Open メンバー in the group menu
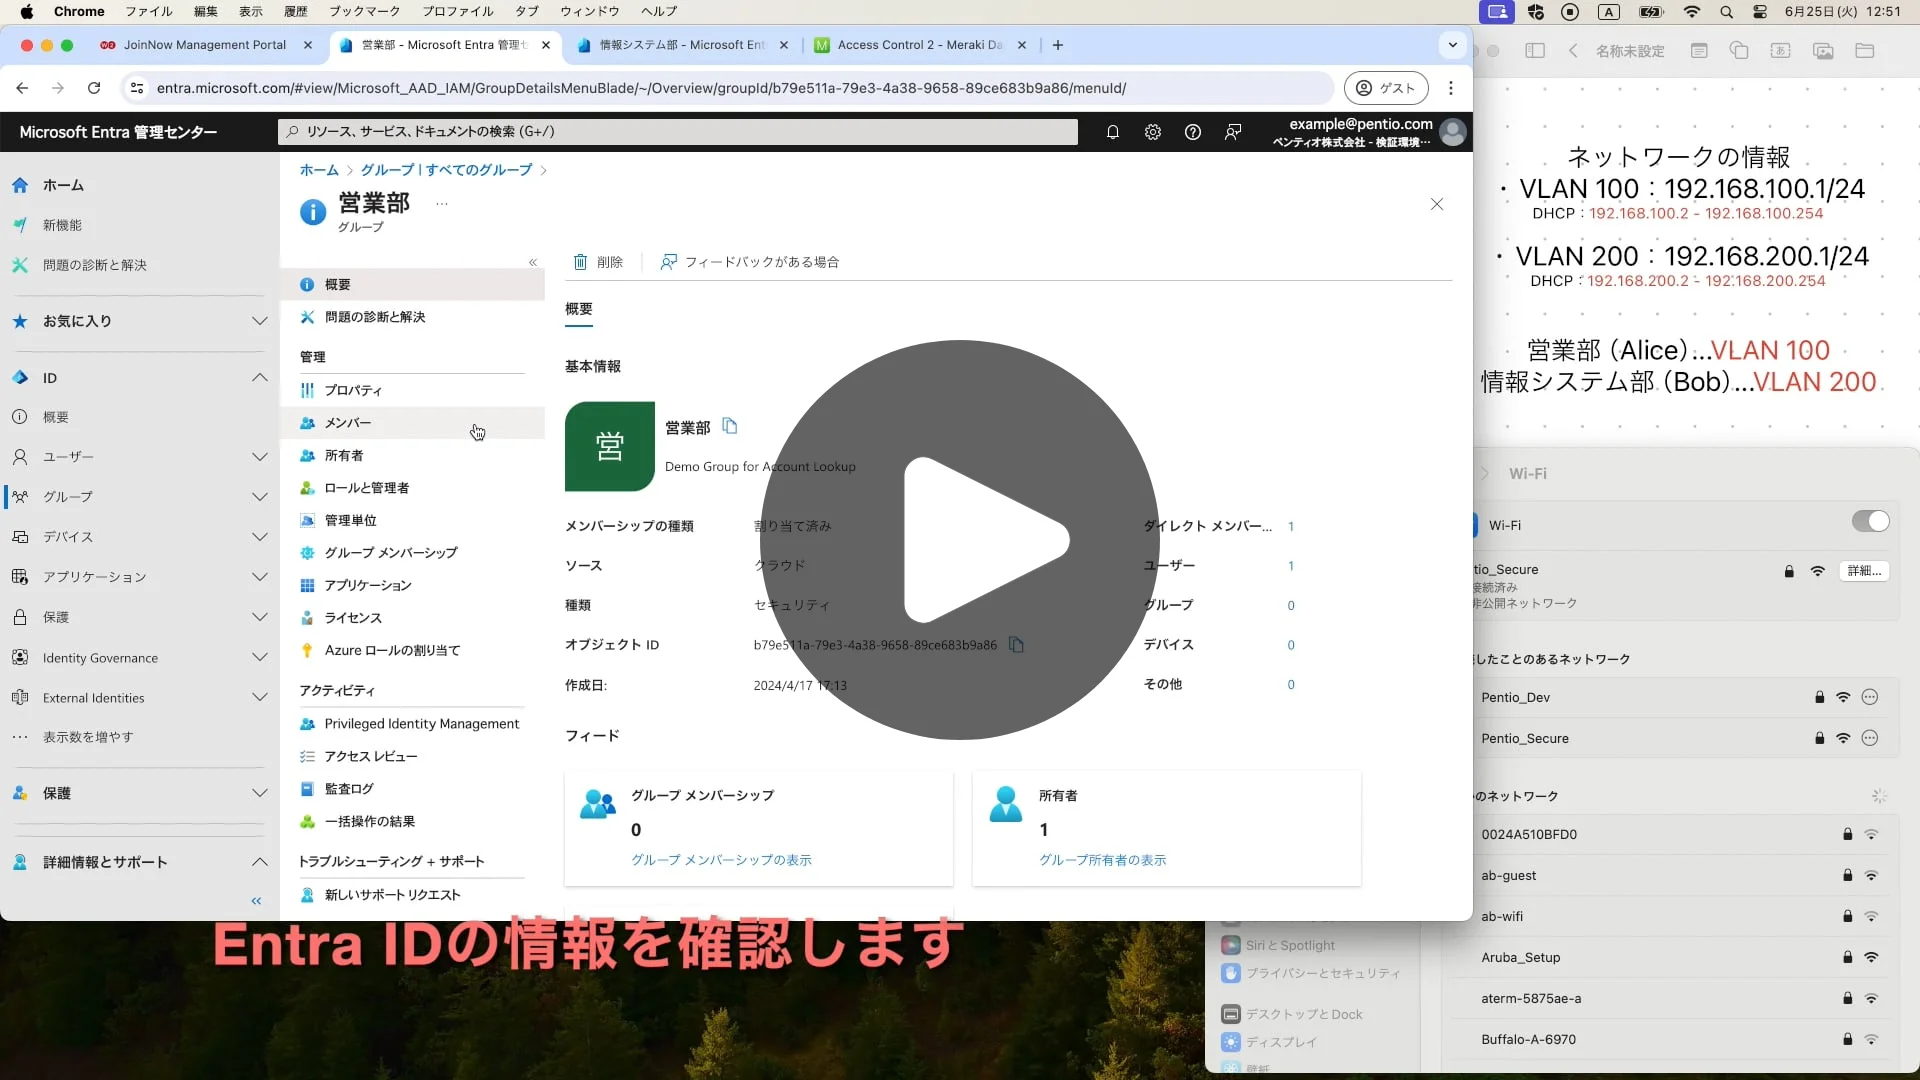 [x=413, y=423]
